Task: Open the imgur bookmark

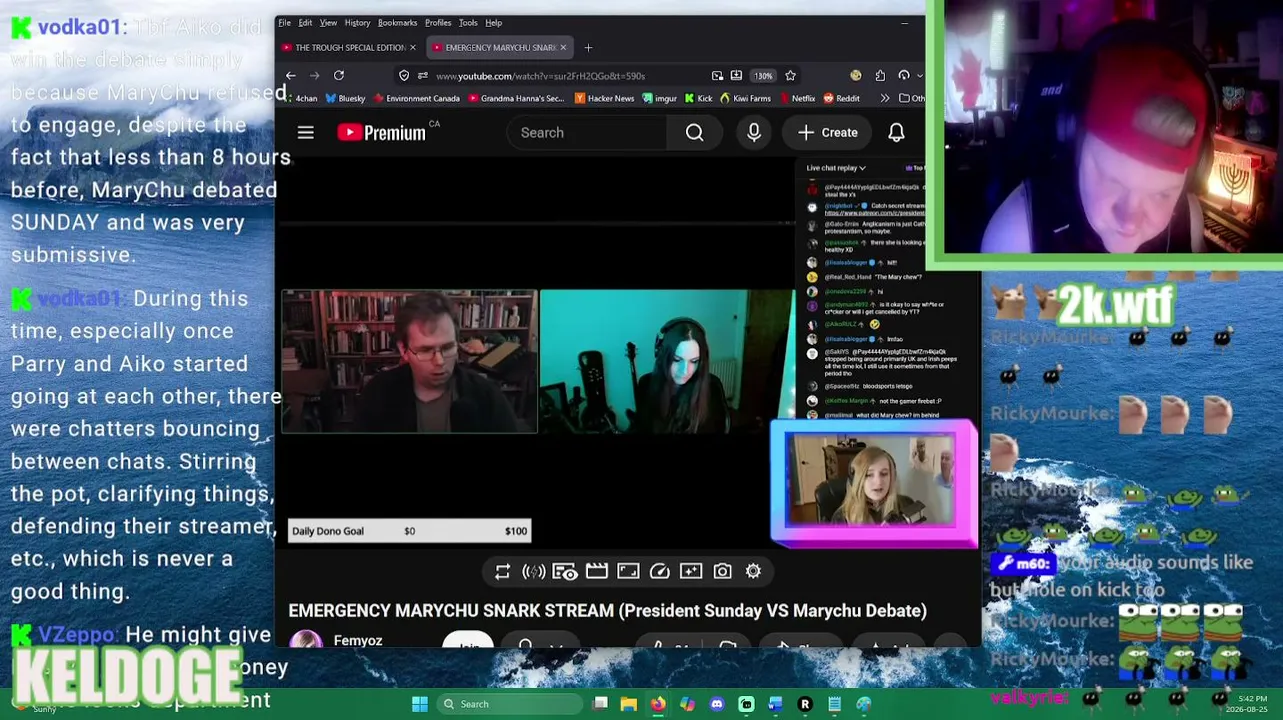Action: pos(659,98)
